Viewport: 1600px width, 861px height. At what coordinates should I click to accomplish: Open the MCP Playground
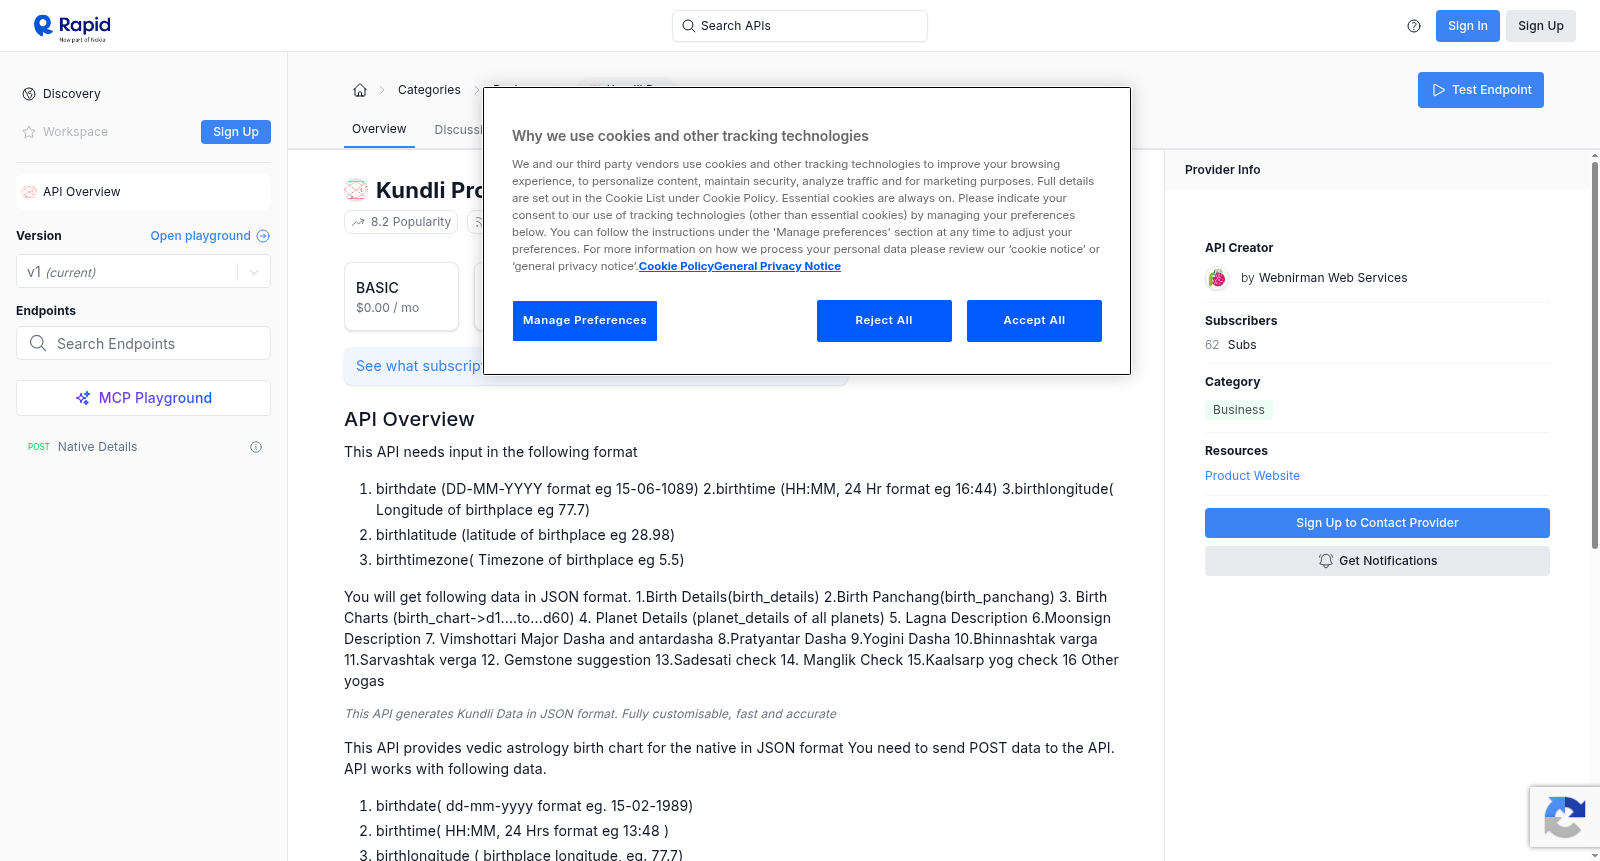point(143,398)
